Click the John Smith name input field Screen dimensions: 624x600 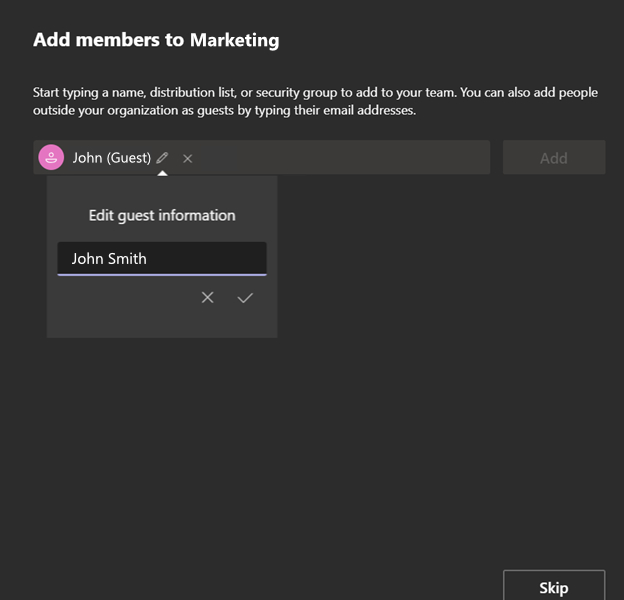pos(162,259)
